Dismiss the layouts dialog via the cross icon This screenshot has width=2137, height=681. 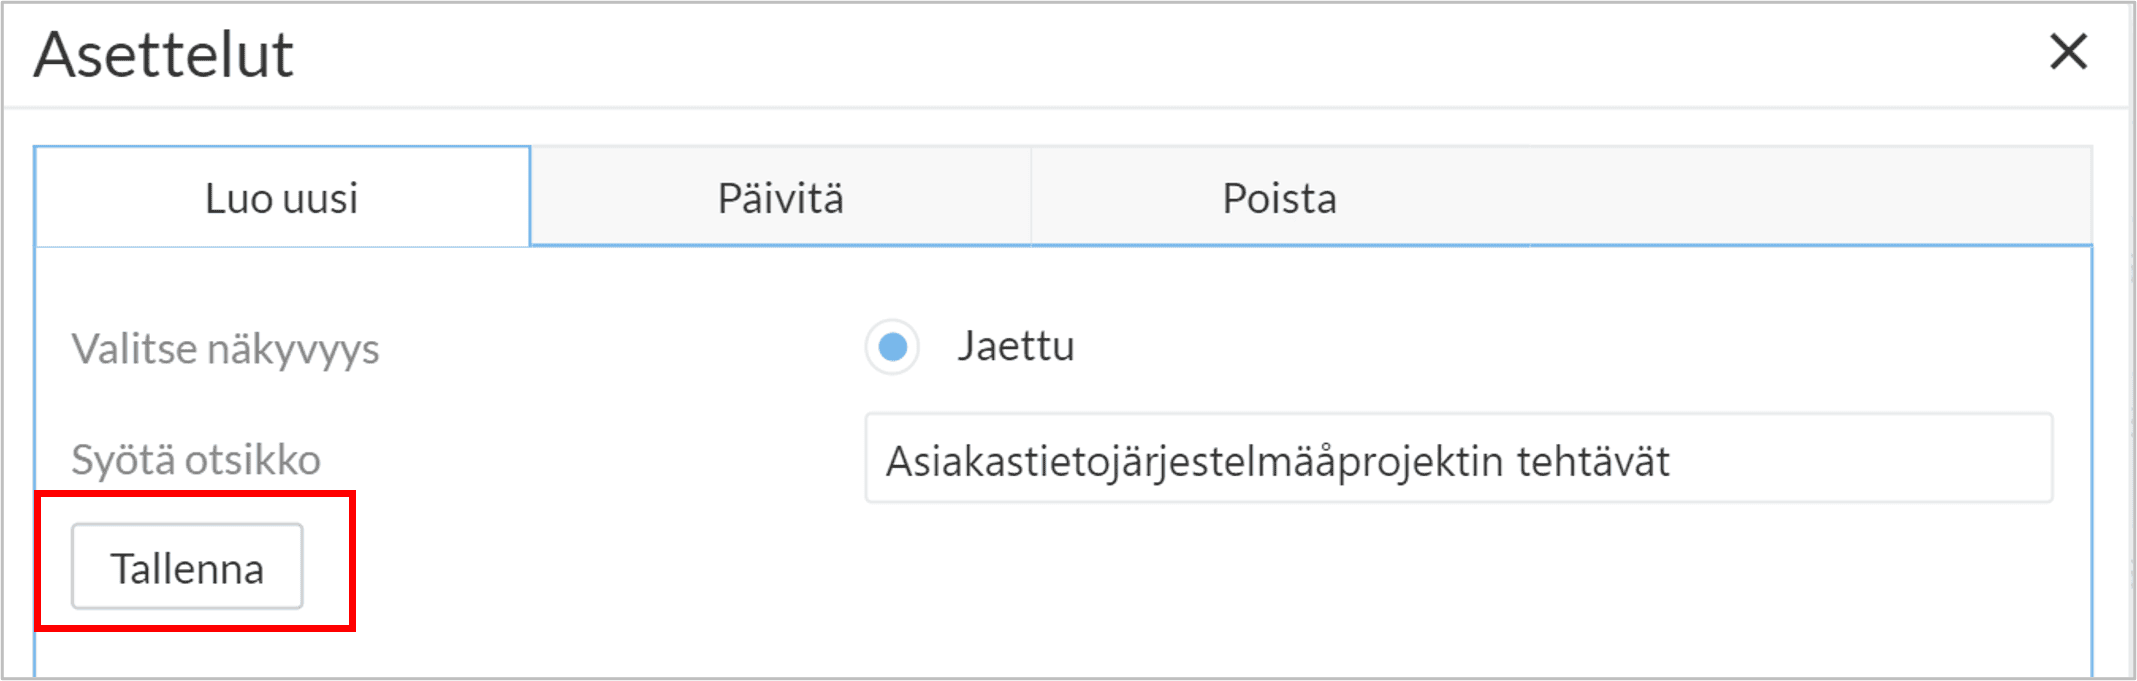point(2068,51)
